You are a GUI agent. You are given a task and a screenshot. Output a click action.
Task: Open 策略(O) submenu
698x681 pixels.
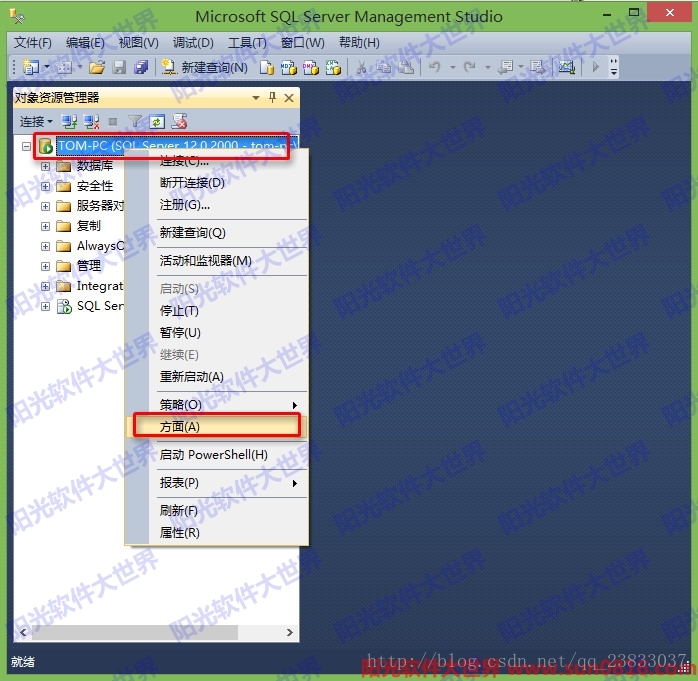(217, 405)
